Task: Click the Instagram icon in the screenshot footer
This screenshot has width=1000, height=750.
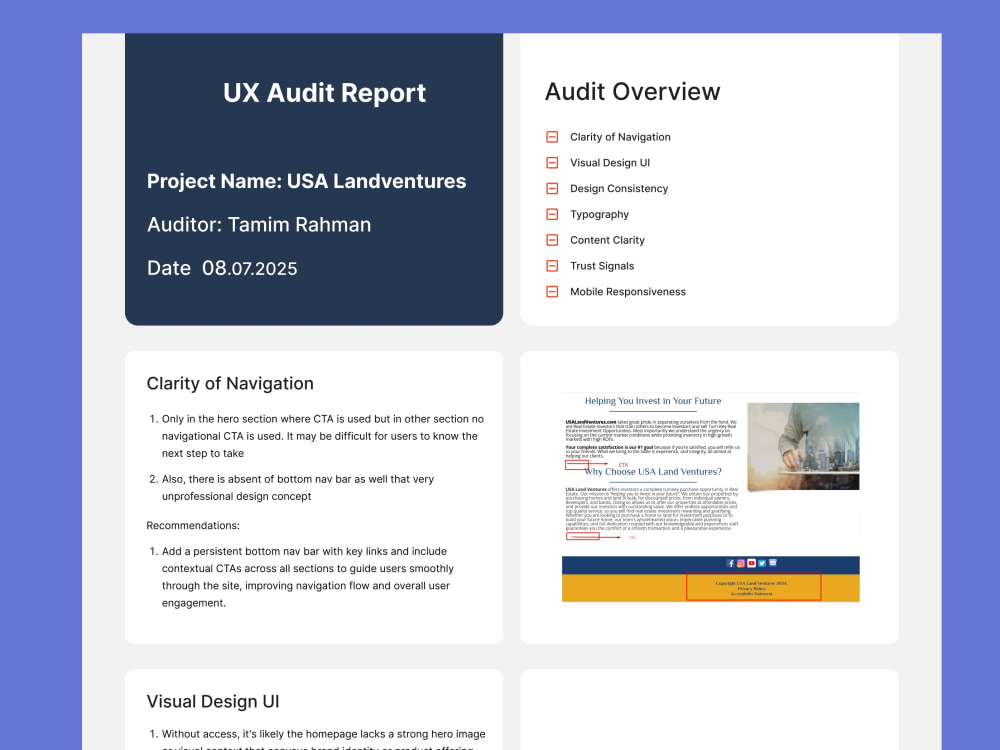Action: 741,563
